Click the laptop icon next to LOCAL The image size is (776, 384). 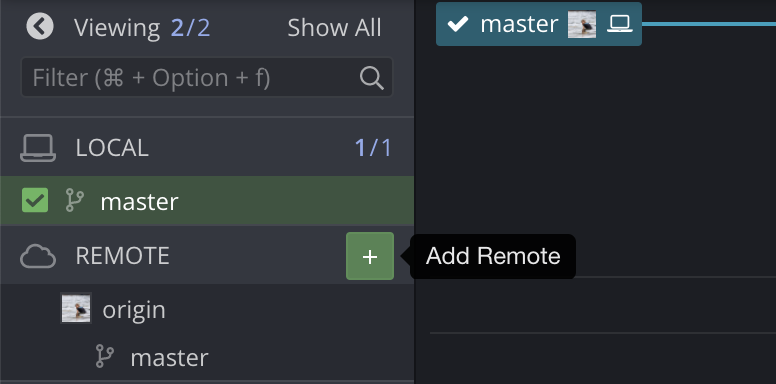(x=38, y=148)
